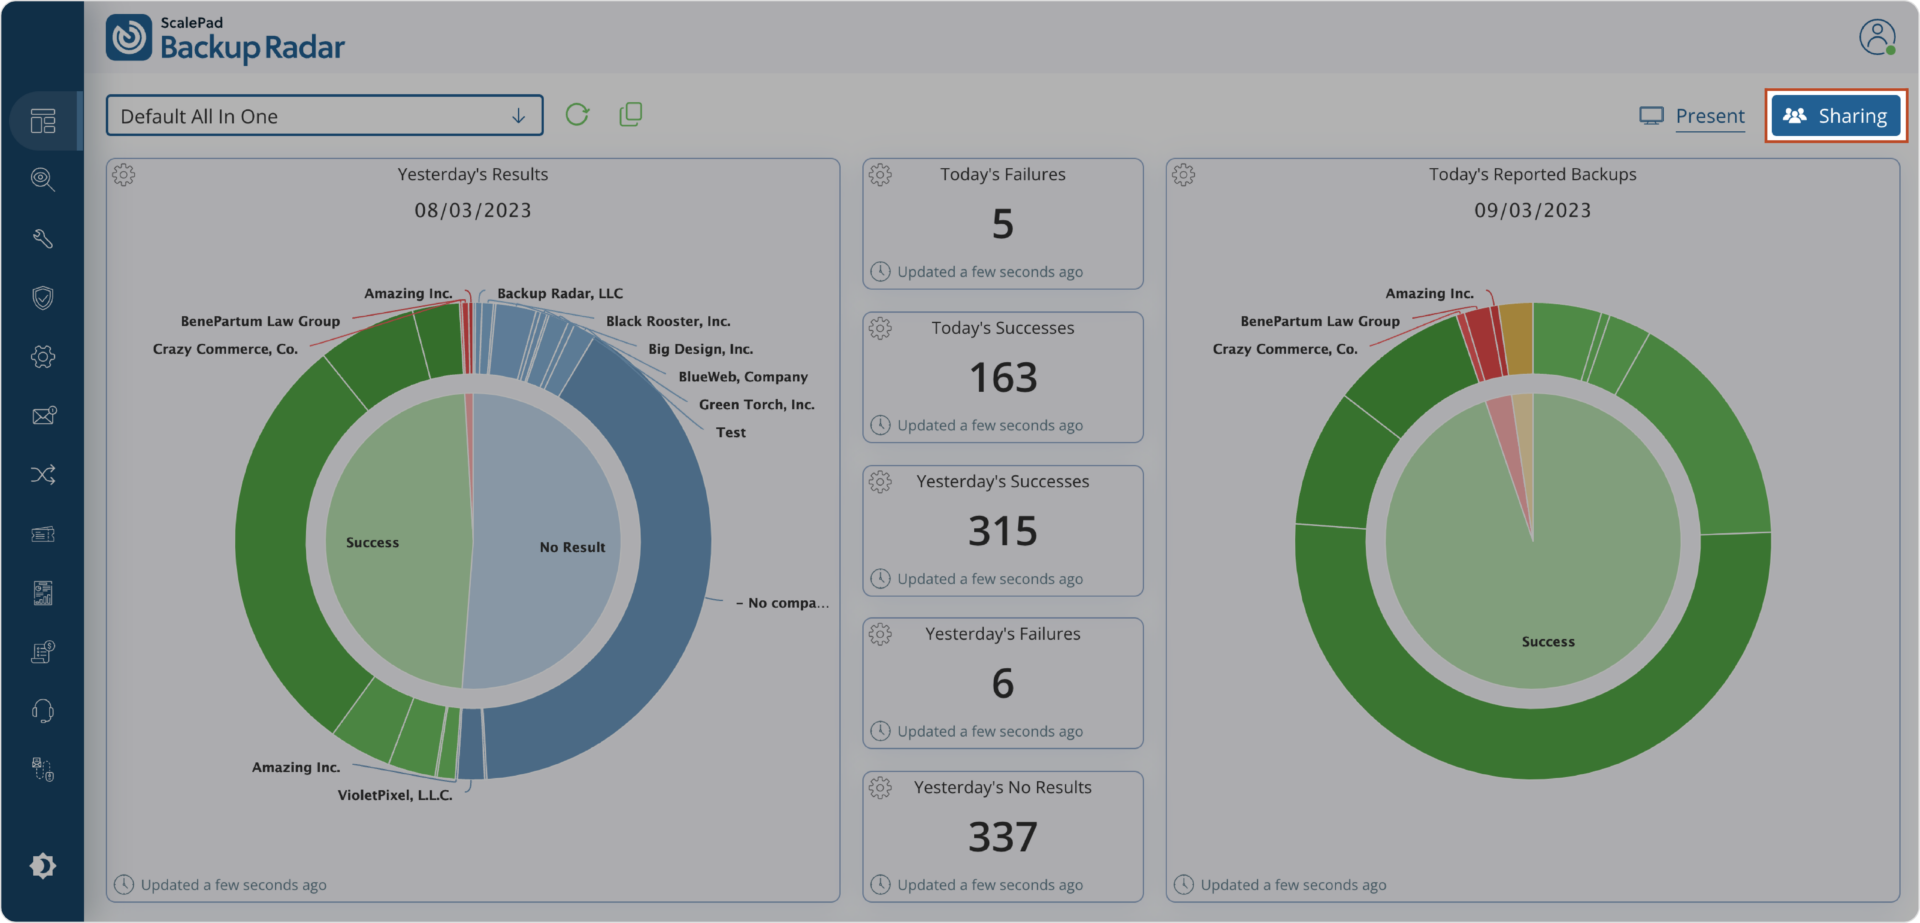Image resolution: width=1920 pixels, height=923 pixels.
Task: Open Yesterday's Results widget settings gear
Action: [124, 175]
